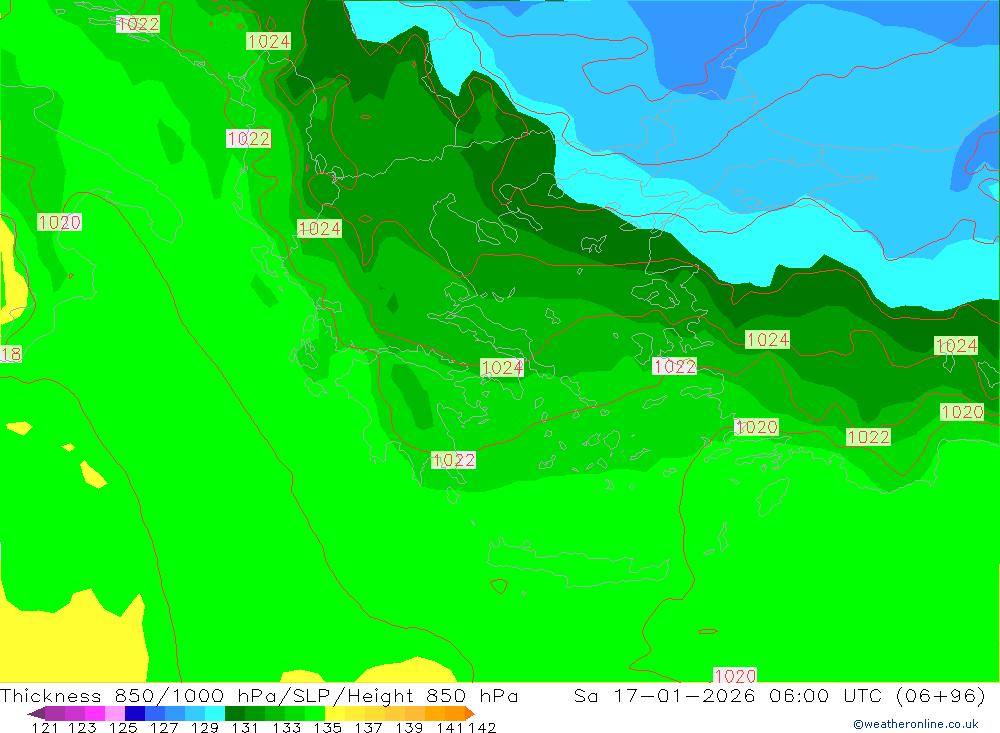Click the '139' legend value
This screenshot has width=1000, height=733.
pyautogui.click(x=409, y=727)
